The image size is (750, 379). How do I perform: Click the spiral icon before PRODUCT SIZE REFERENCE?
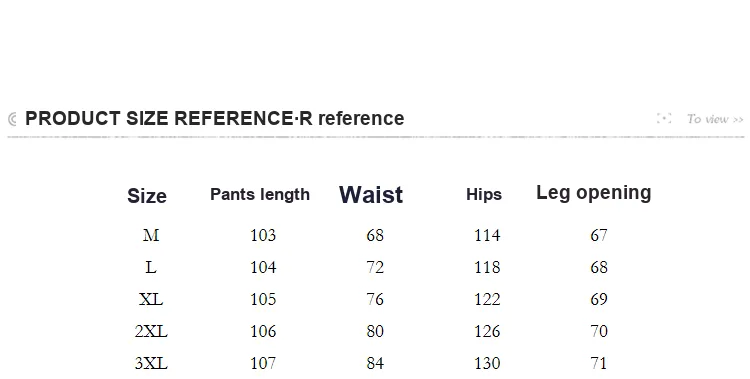coord(13,119)
